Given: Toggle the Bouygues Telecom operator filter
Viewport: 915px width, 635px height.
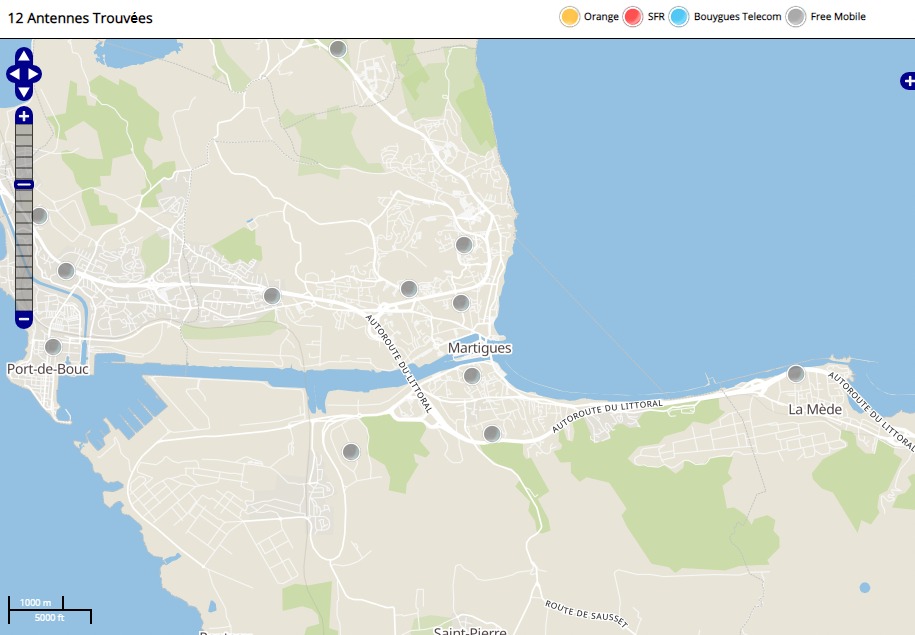Looking at the screenshot, I should 680,17.
